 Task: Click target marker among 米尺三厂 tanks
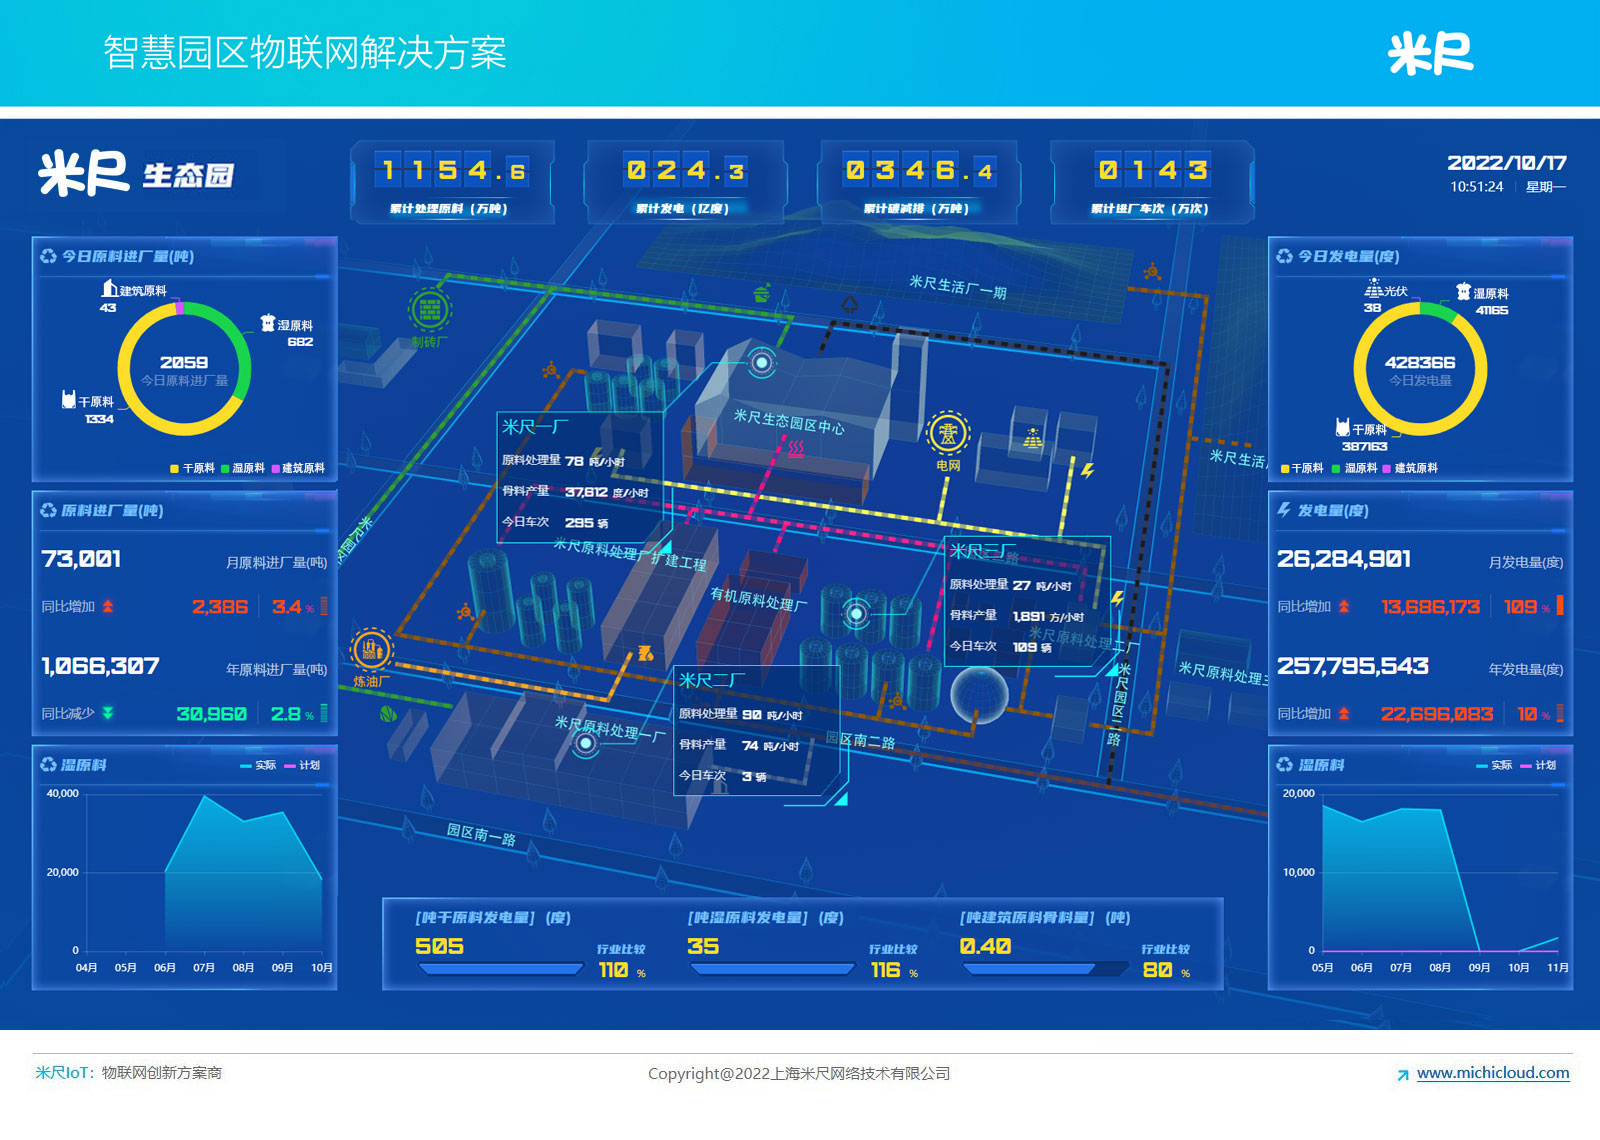(856, 613)
